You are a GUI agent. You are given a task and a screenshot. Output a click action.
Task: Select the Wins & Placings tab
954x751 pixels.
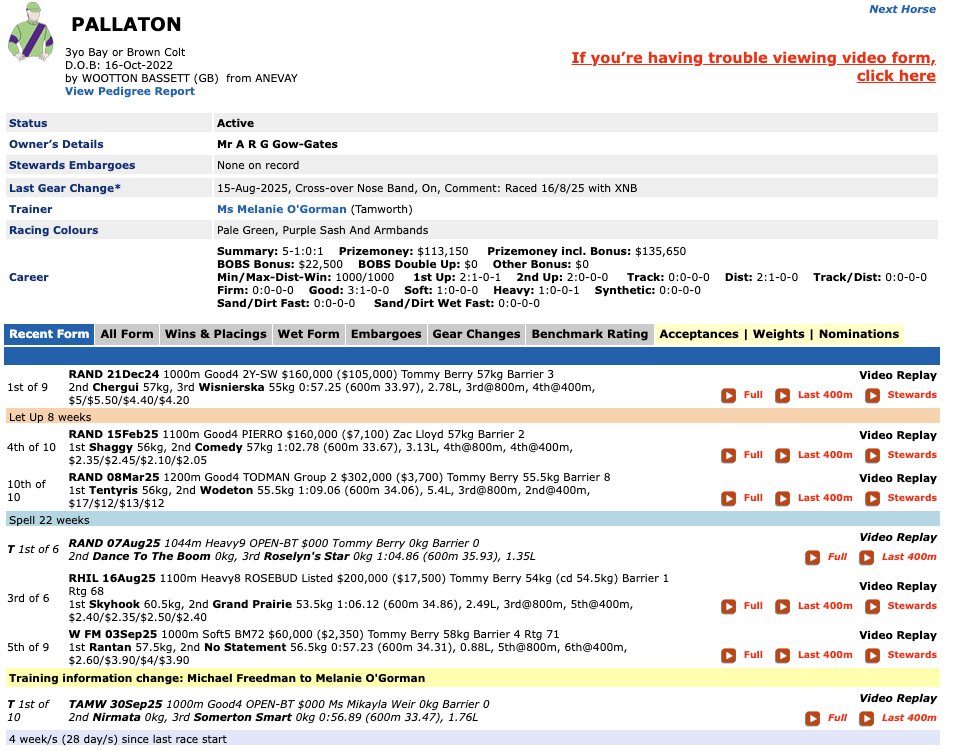[x=215, y=334]
